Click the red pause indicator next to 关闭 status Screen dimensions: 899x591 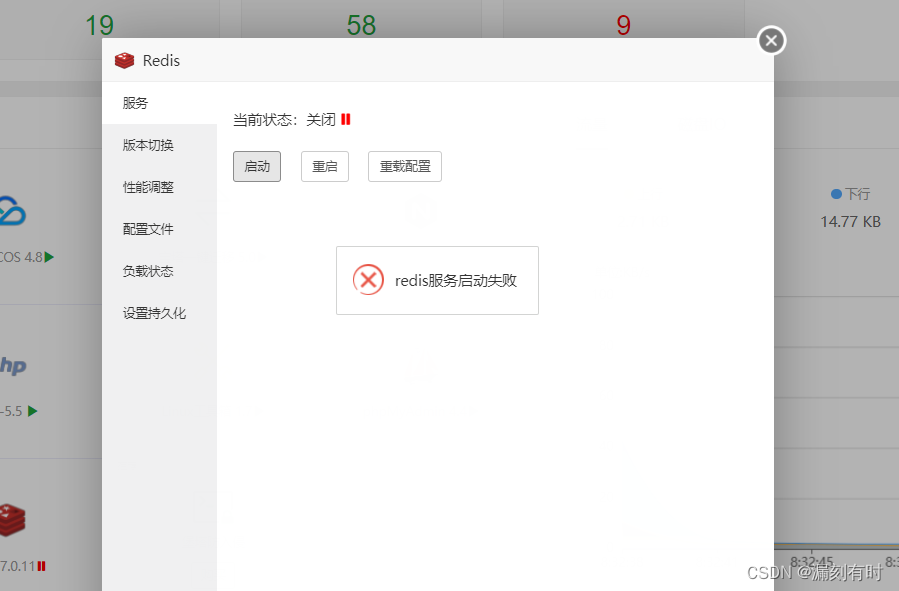pyautogui.click(x=346, y=118)
